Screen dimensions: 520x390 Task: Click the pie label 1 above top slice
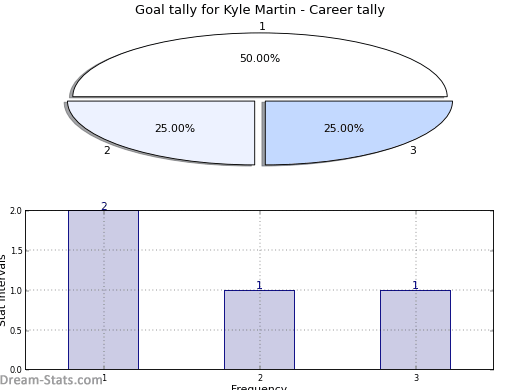[262, 26]
